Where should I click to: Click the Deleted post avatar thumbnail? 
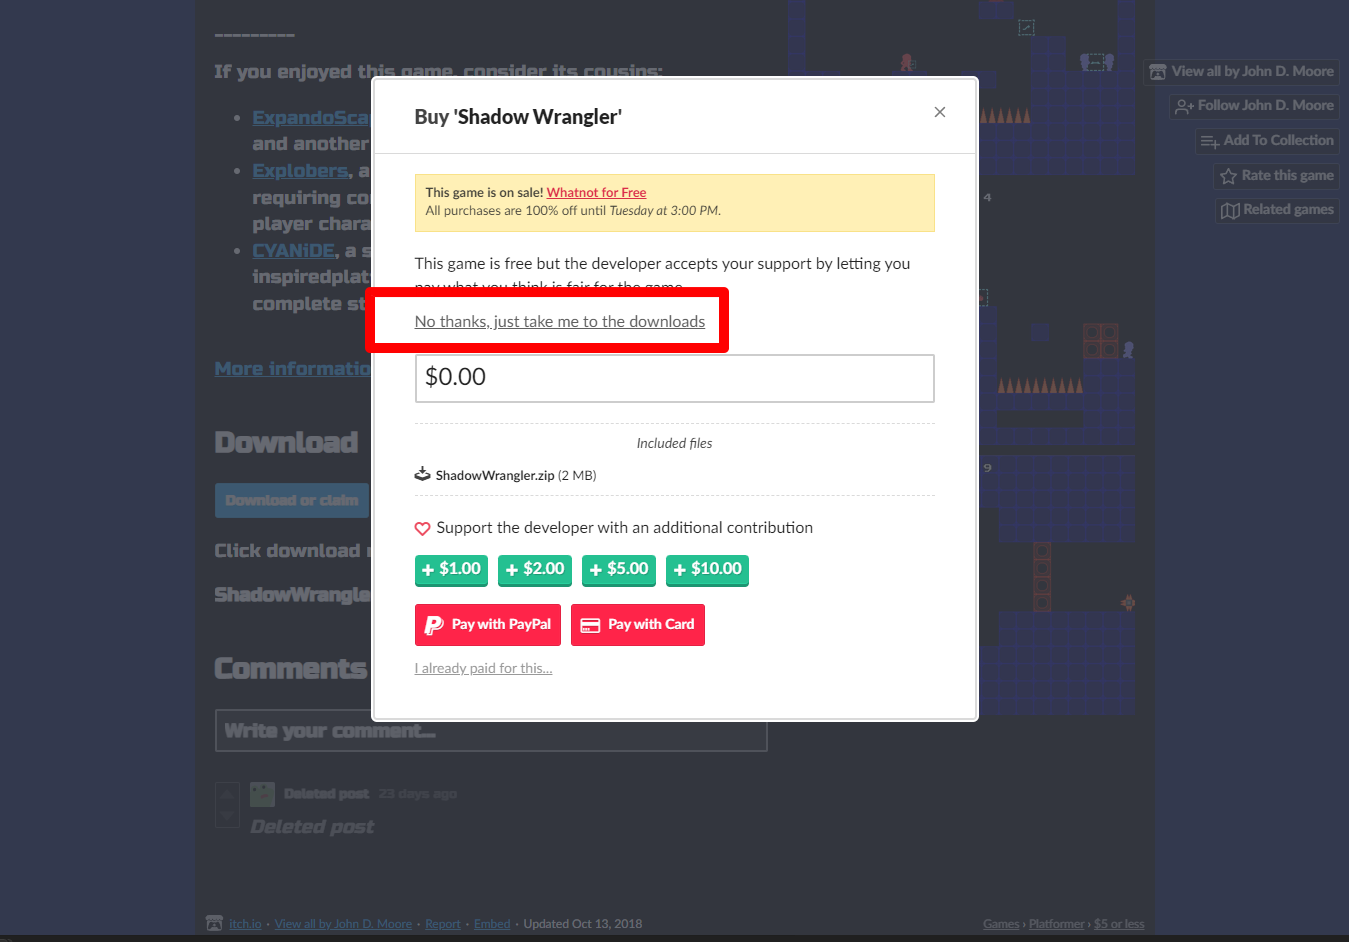click(262, 794)
